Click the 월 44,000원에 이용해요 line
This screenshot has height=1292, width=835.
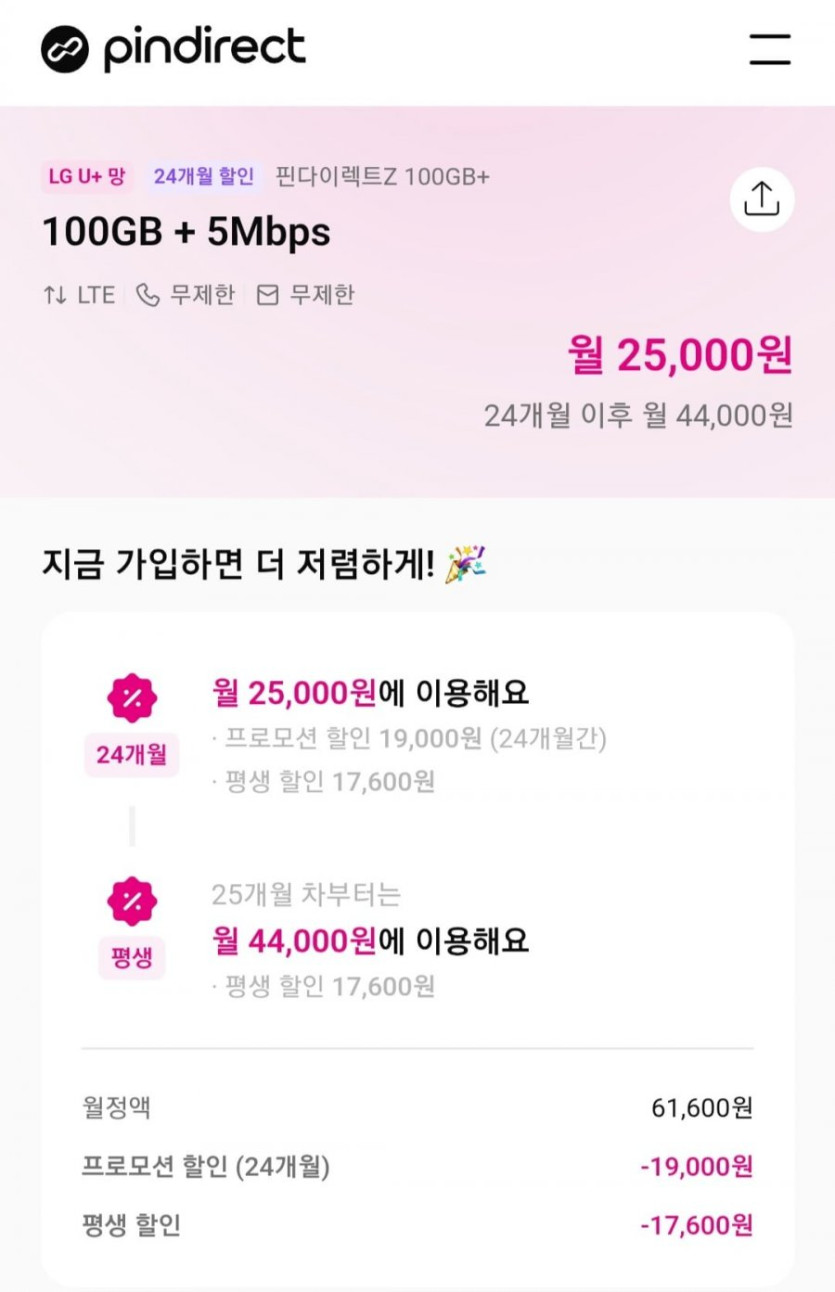pyautogui.click(x=370, y=941)
